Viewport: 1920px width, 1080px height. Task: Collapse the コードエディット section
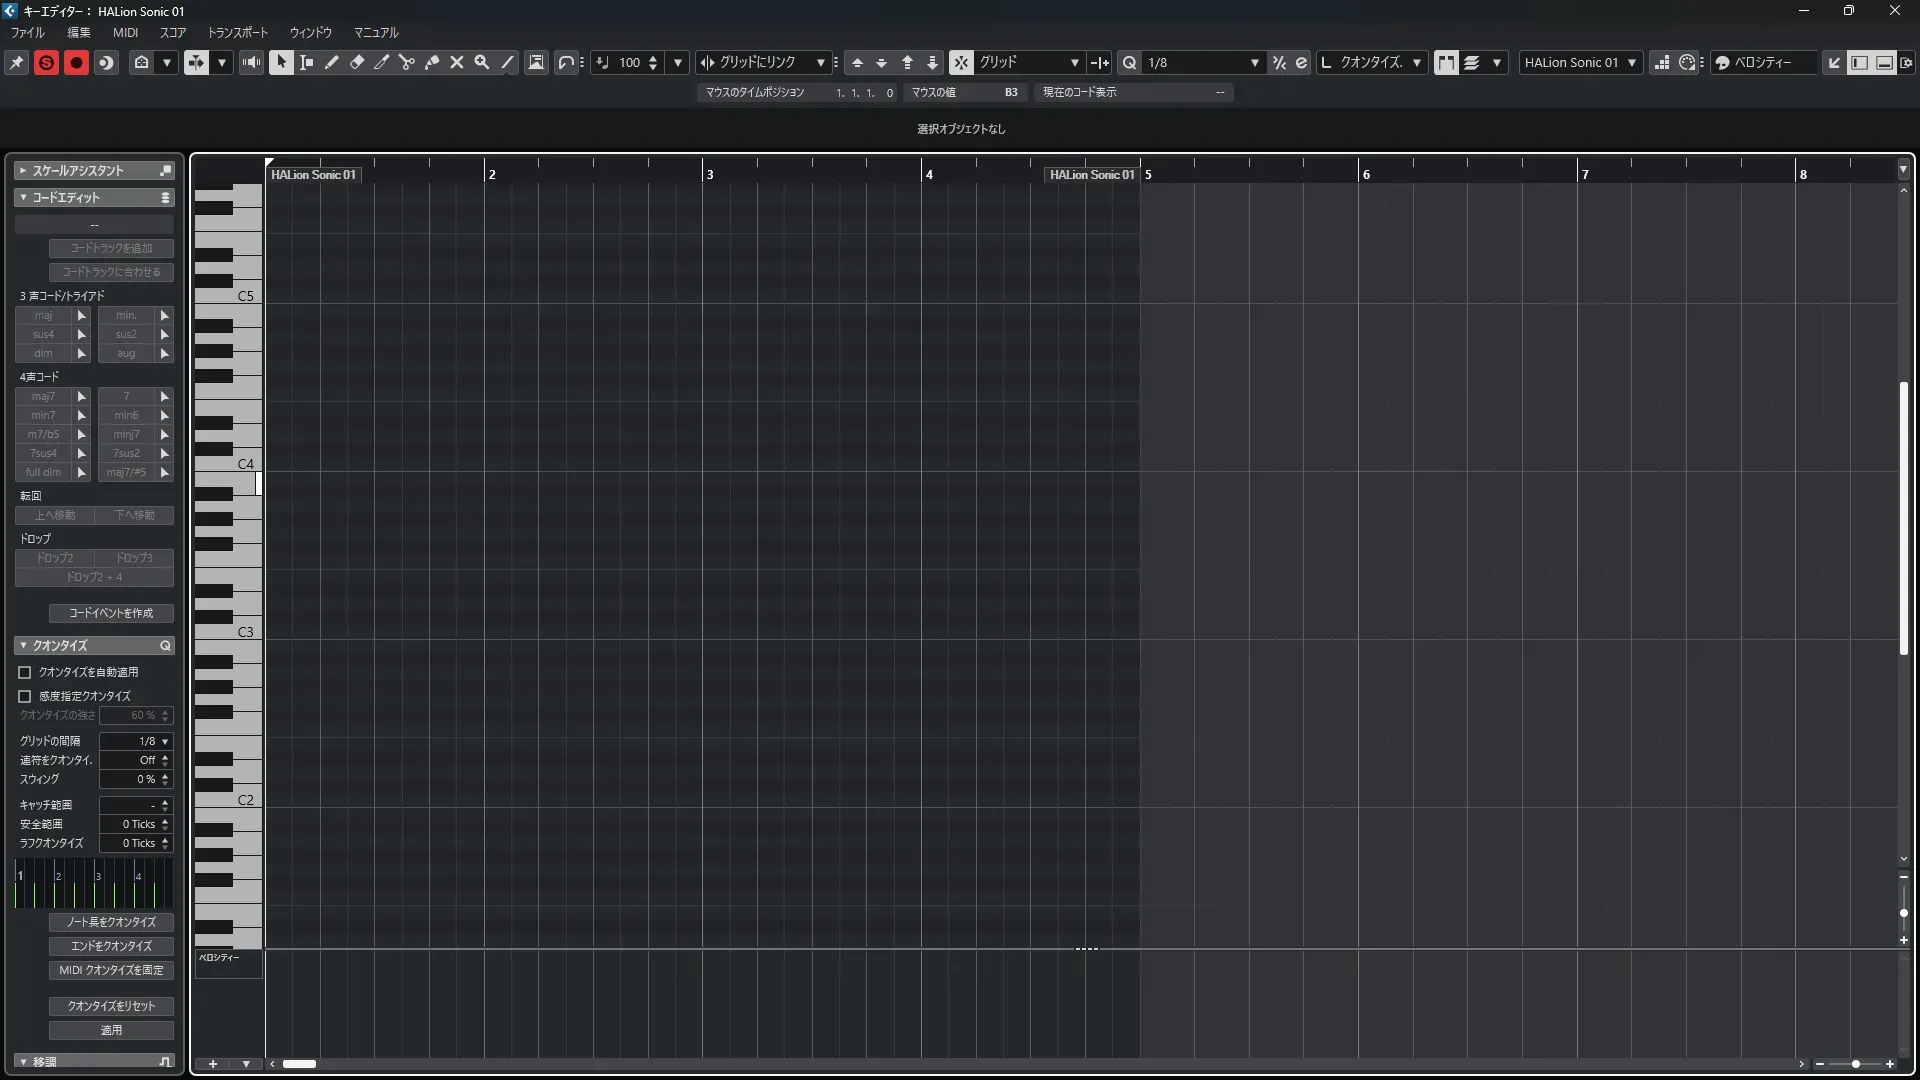click(23, 198)
